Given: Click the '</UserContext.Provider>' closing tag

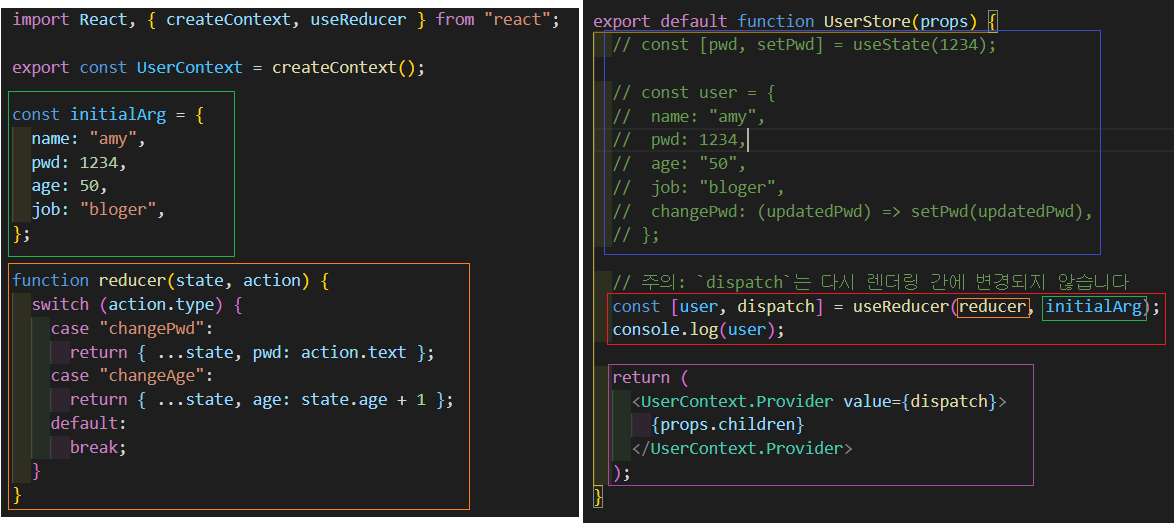Looking at the screenshot, I should point(742,449).
